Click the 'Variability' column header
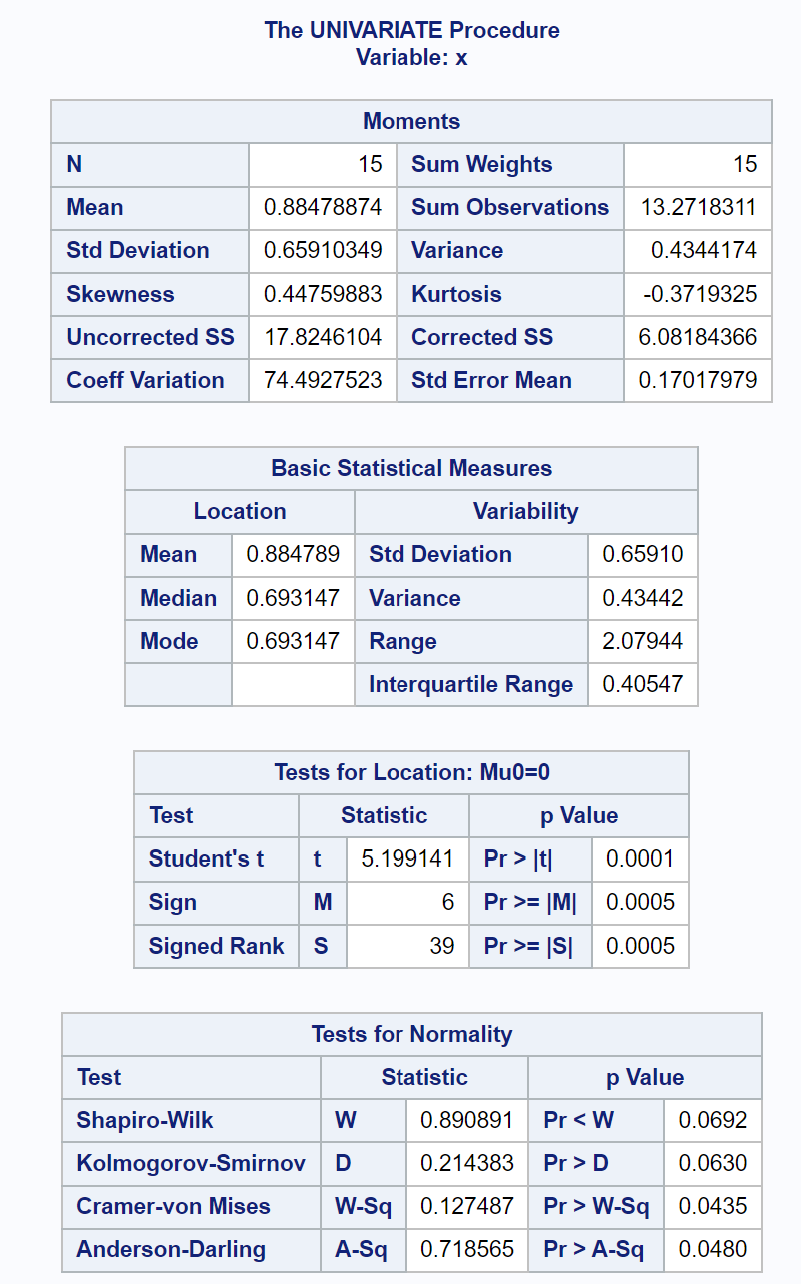Screen dimensions: 801x1284 pyautogui.click(x=526, y=512)
